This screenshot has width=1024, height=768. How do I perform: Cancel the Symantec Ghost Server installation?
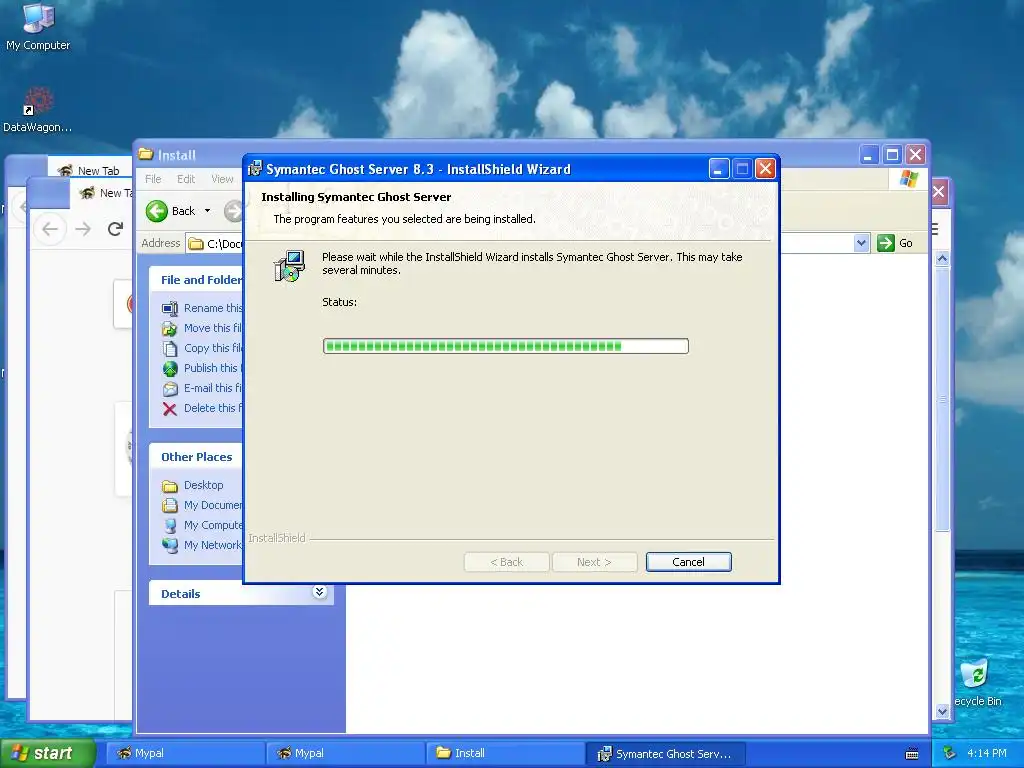pyautogui.click(x=688, y=562)
